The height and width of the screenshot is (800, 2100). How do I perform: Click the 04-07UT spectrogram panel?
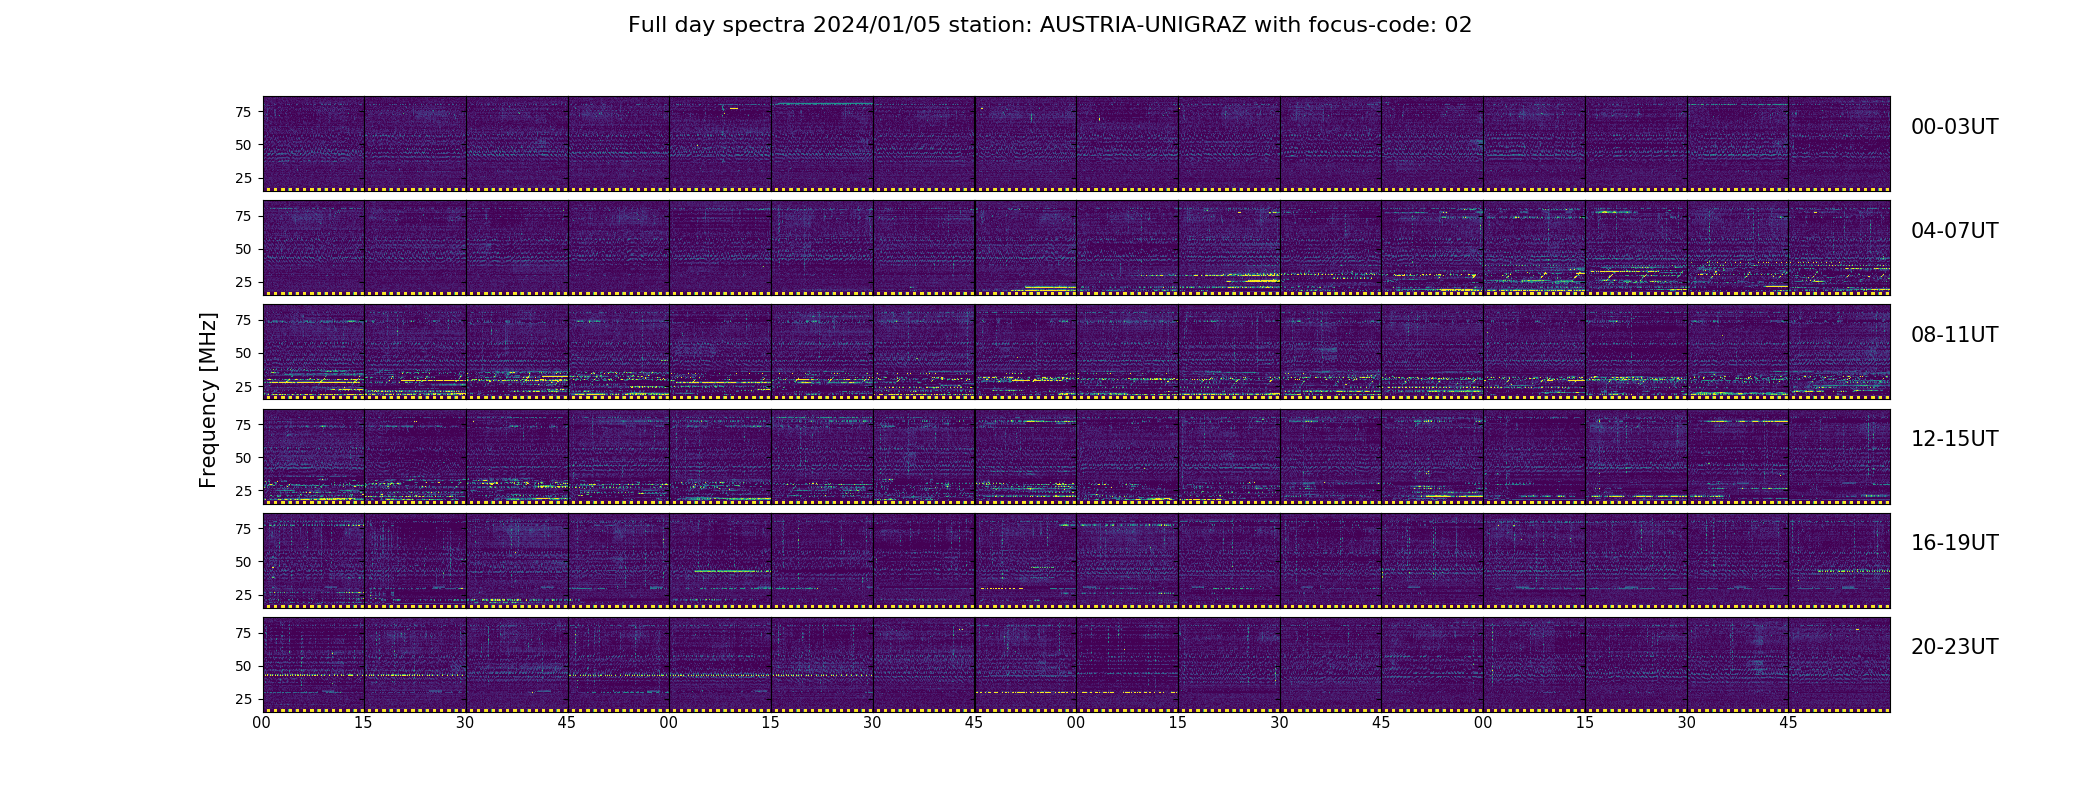coord(1076,248)
